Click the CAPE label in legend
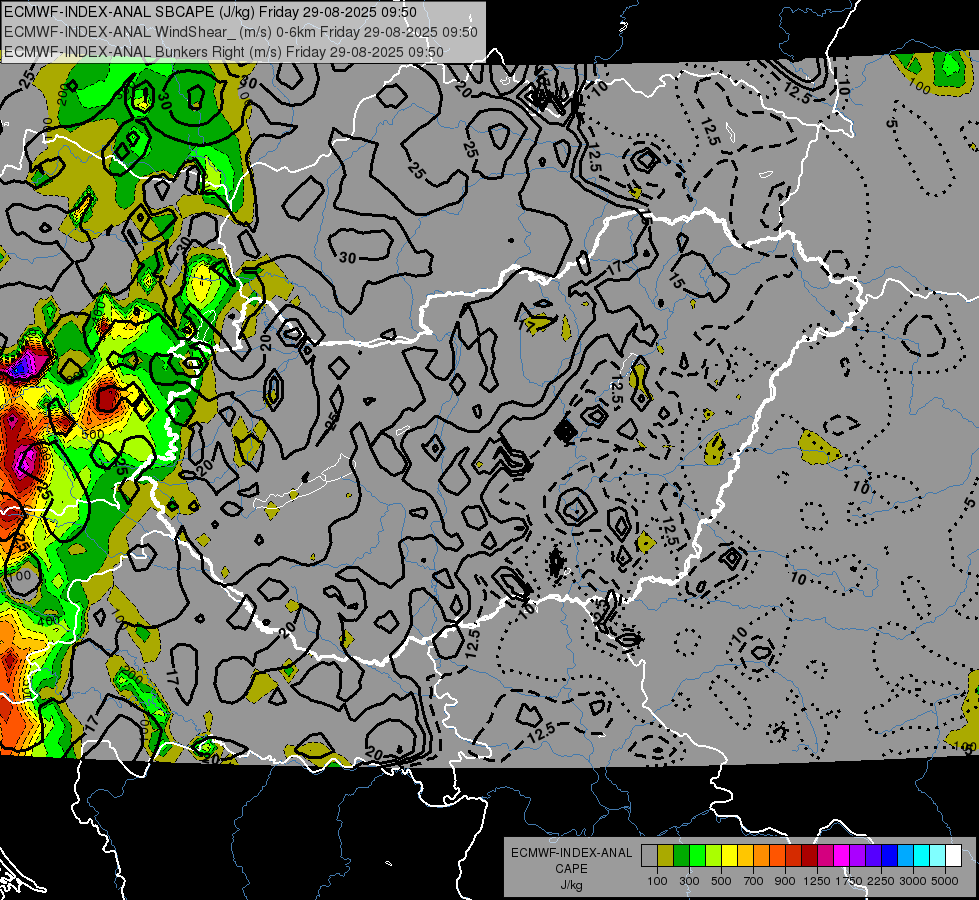 coord(571,869)
